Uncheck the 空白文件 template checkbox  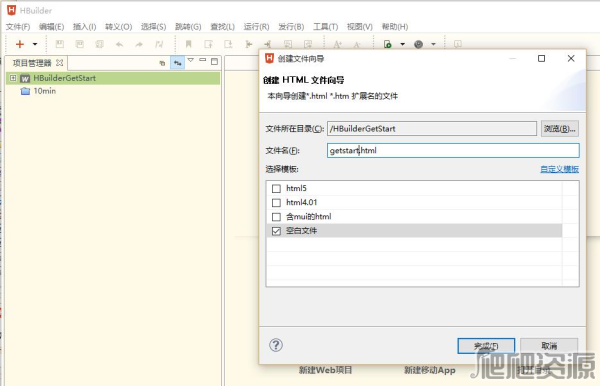(276, 231)
